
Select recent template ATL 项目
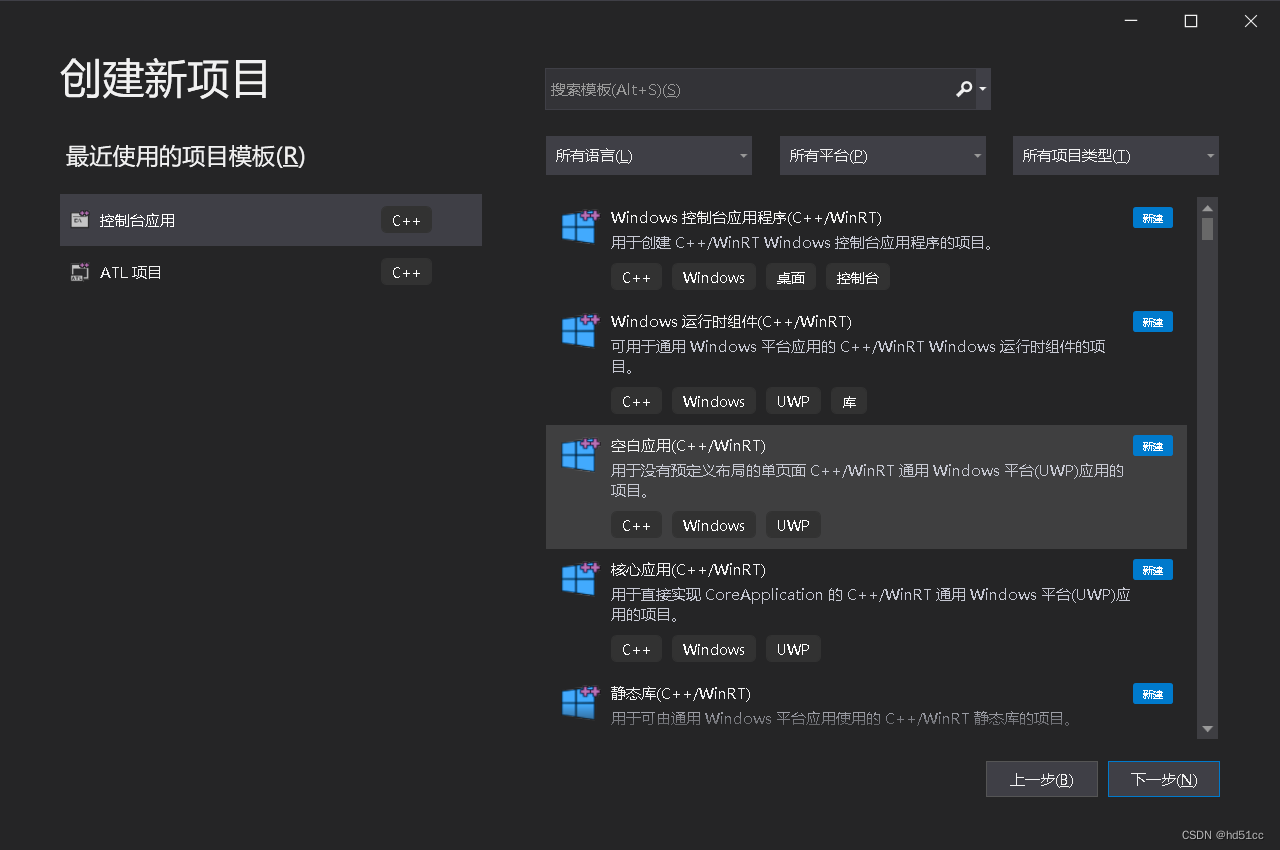tap(271, 272)
